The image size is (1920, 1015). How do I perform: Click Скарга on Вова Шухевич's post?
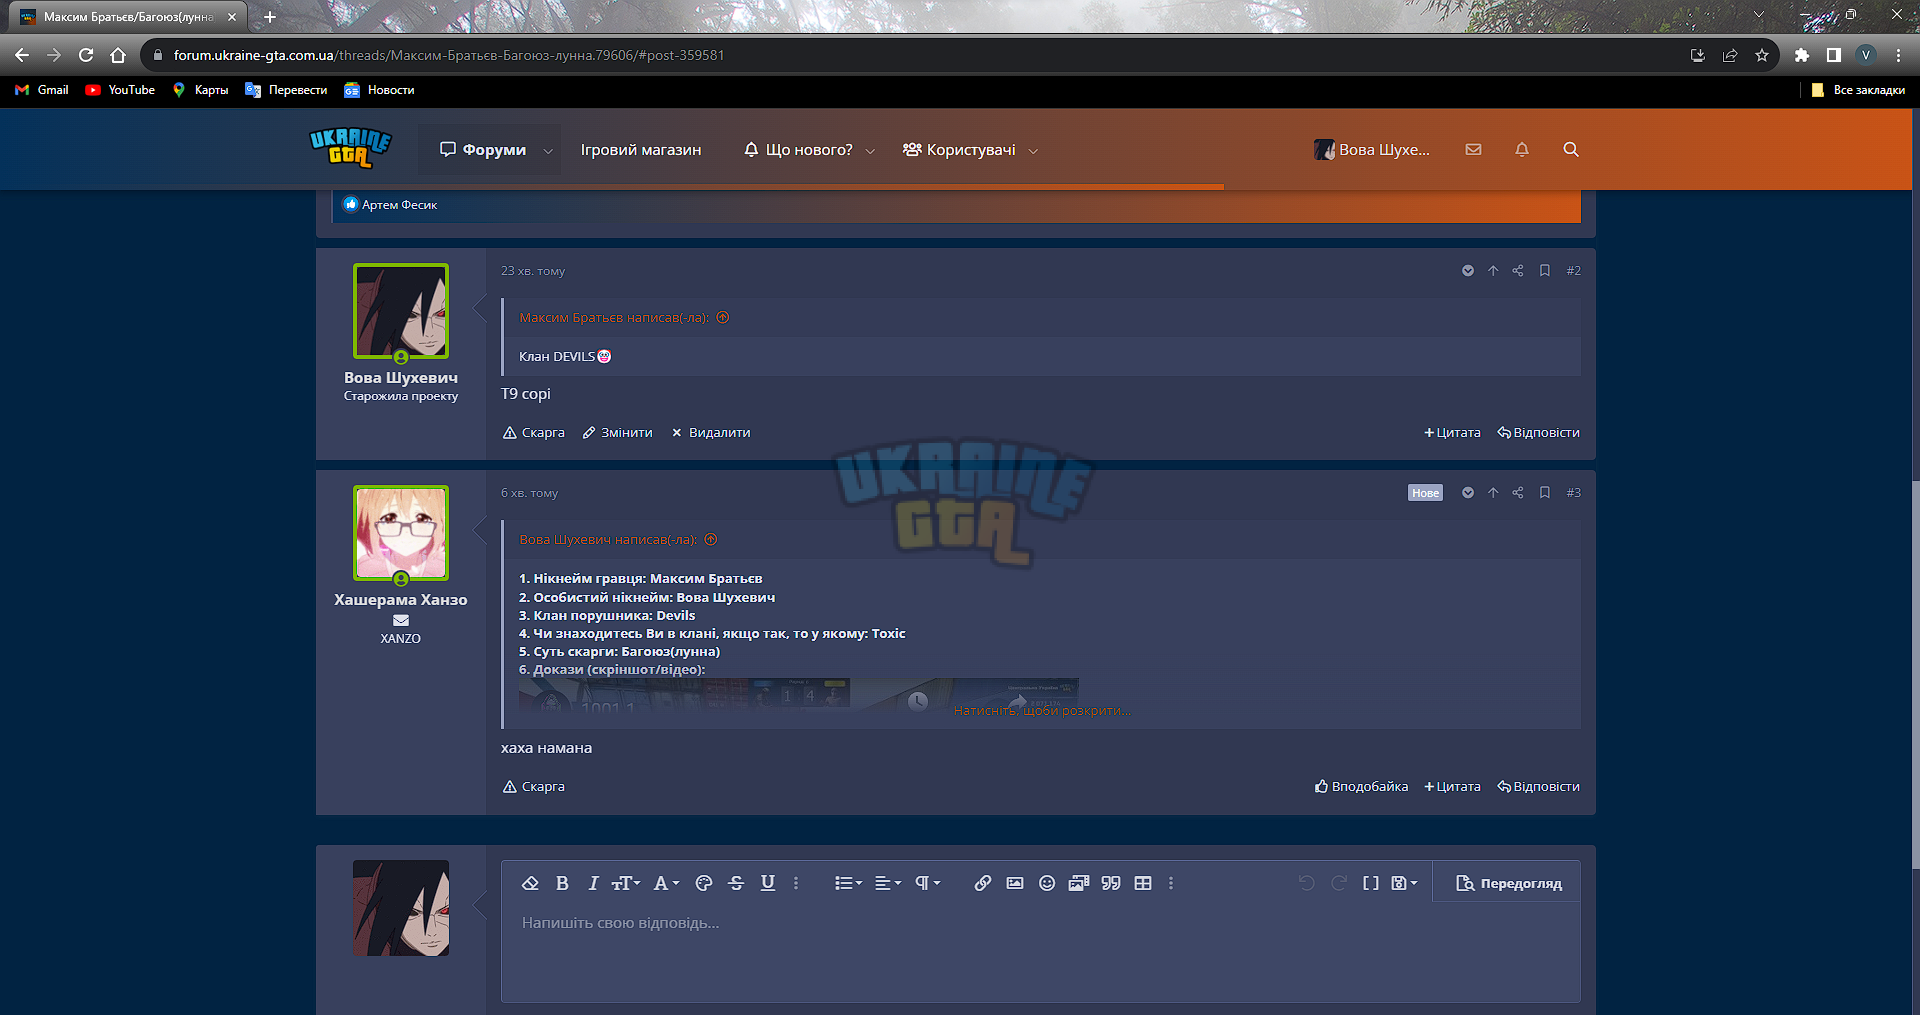pos(534,433)
